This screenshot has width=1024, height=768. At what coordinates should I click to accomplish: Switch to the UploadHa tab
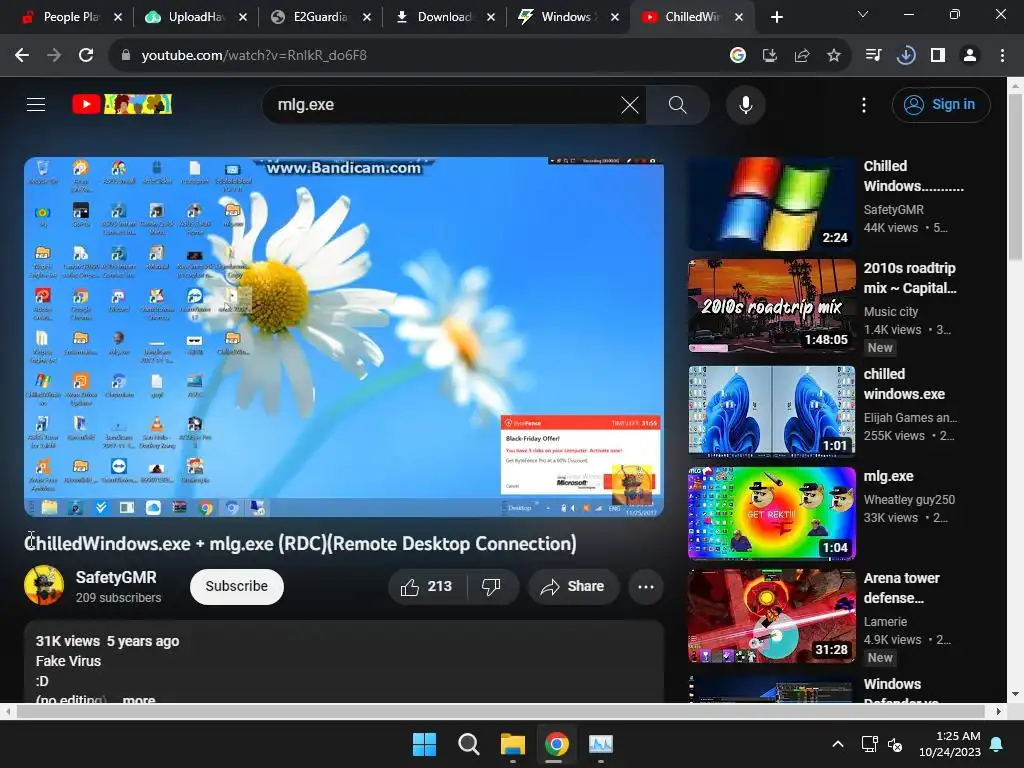[x=195, y=17]
